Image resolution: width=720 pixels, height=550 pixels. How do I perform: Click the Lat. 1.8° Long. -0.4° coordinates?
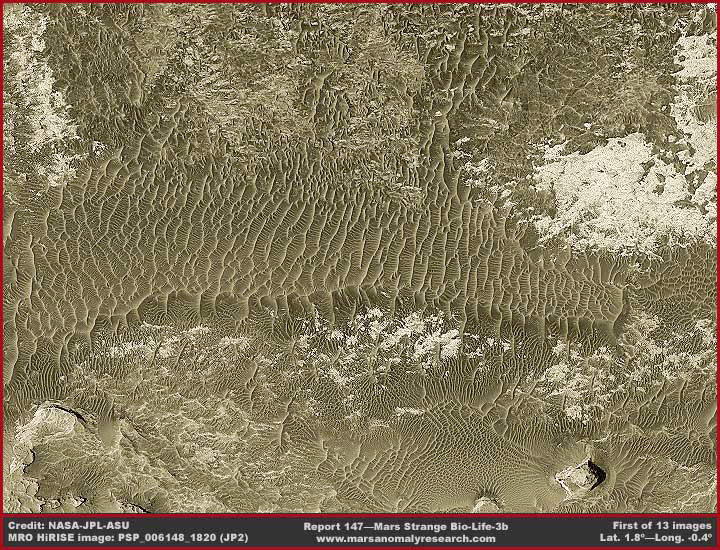tap(649, 538)
